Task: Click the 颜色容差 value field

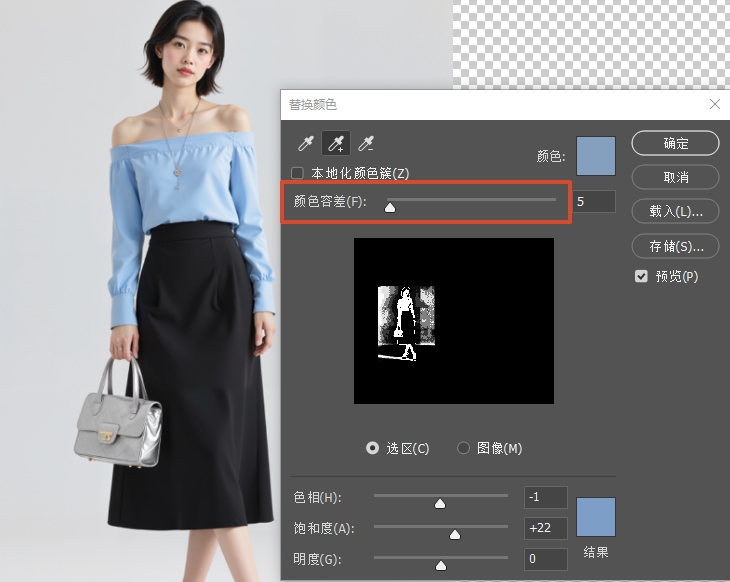Action: [x=594, y=202]
